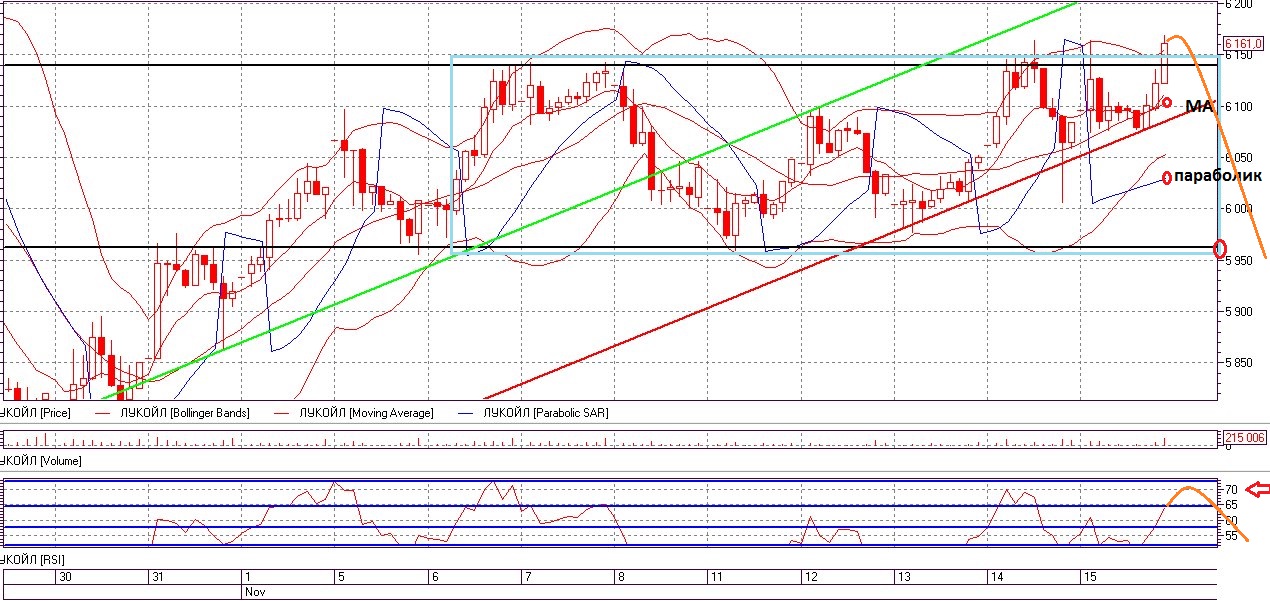Click the Parabolic SAR legend label
The height and width of the screenshot is (601, 1270).
[x=546, y=412]
